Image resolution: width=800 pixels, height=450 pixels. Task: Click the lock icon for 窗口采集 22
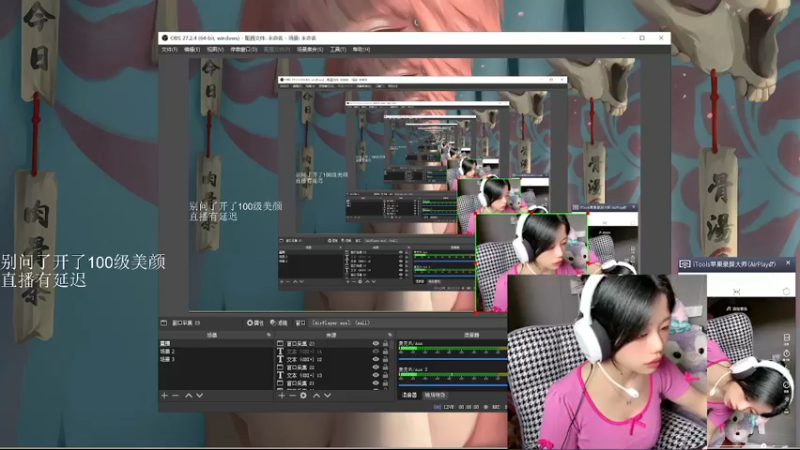(385, 367)
